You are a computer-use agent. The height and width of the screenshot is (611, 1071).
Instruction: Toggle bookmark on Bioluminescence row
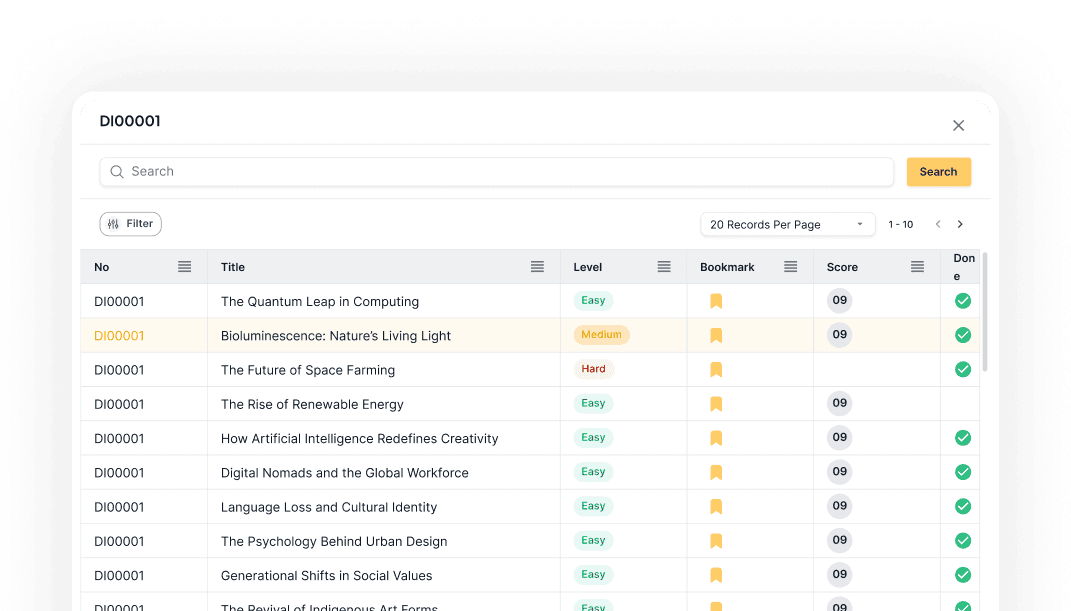coord(716,336)
